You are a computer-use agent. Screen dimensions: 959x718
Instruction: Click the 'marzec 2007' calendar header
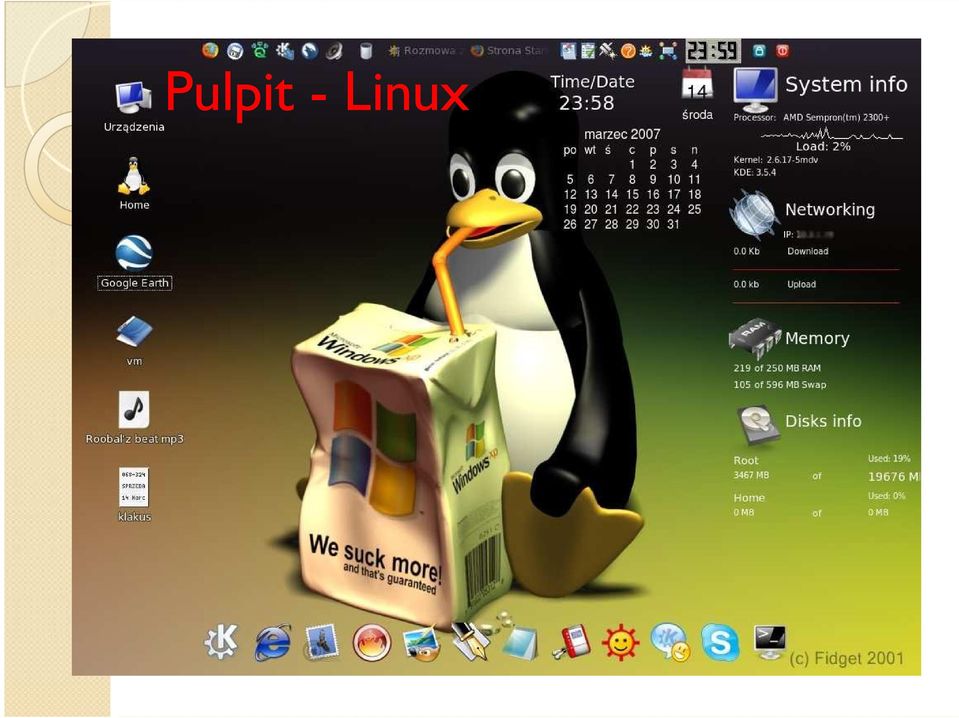(622, 134)
